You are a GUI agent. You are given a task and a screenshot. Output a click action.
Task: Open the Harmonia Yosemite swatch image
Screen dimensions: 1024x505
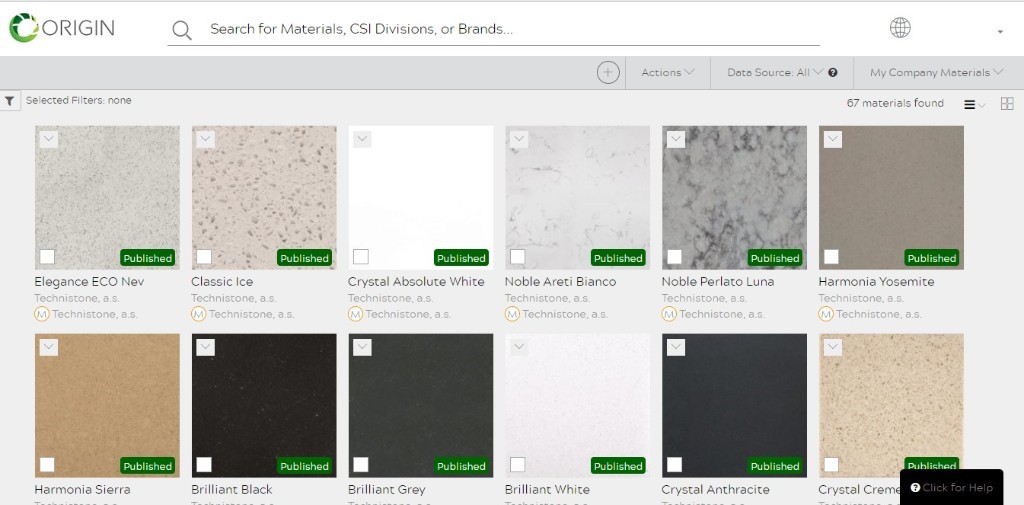(891, 197)
